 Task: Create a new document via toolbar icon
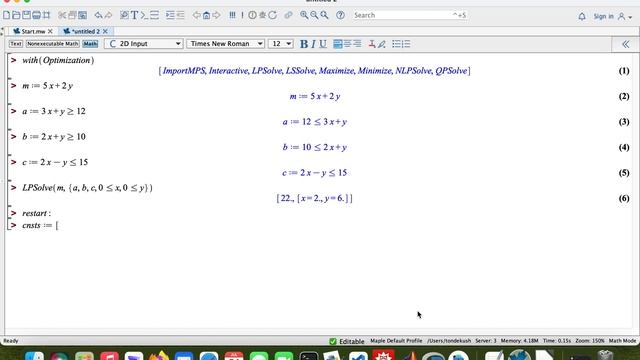point(7,15)
